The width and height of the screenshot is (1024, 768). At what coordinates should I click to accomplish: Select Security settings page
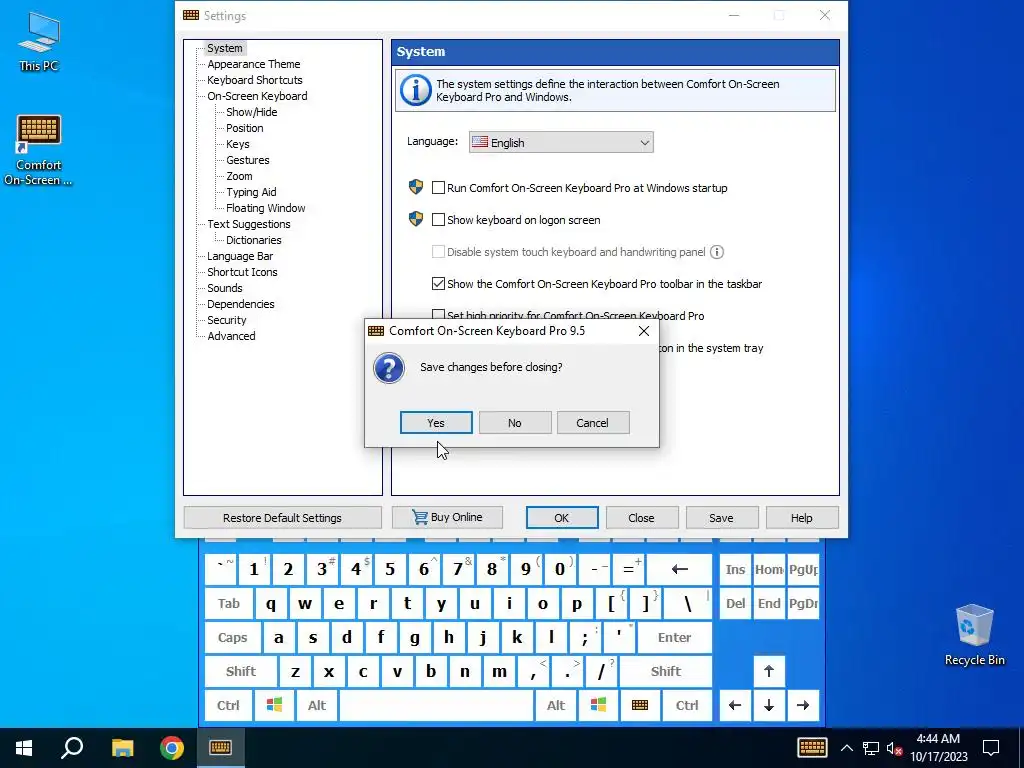tap(227, 320)
